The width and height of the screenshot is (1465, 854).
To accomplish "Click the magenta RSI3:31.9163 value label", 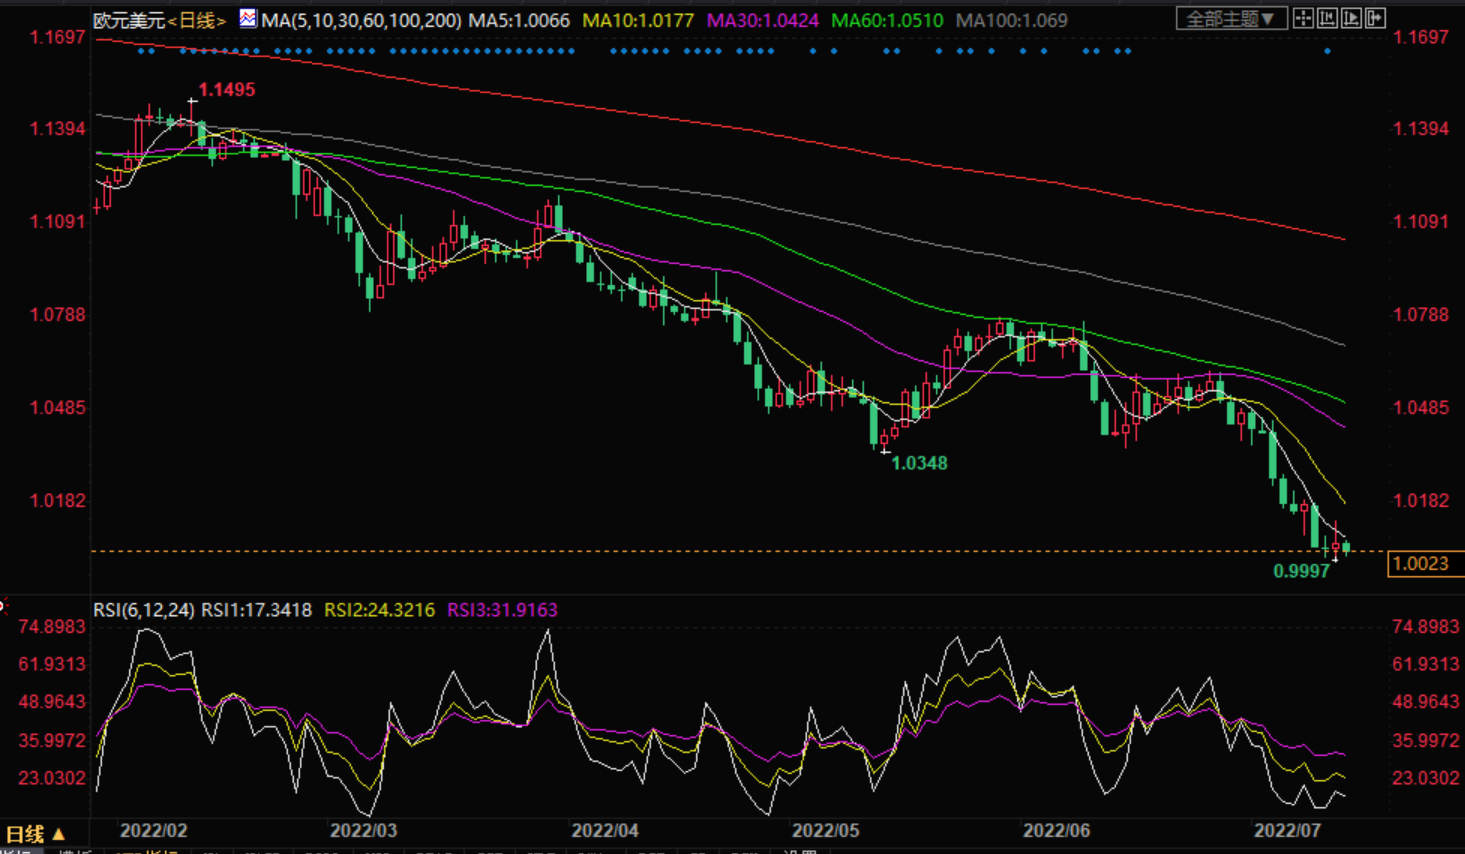I will click(x=502, y=610).
